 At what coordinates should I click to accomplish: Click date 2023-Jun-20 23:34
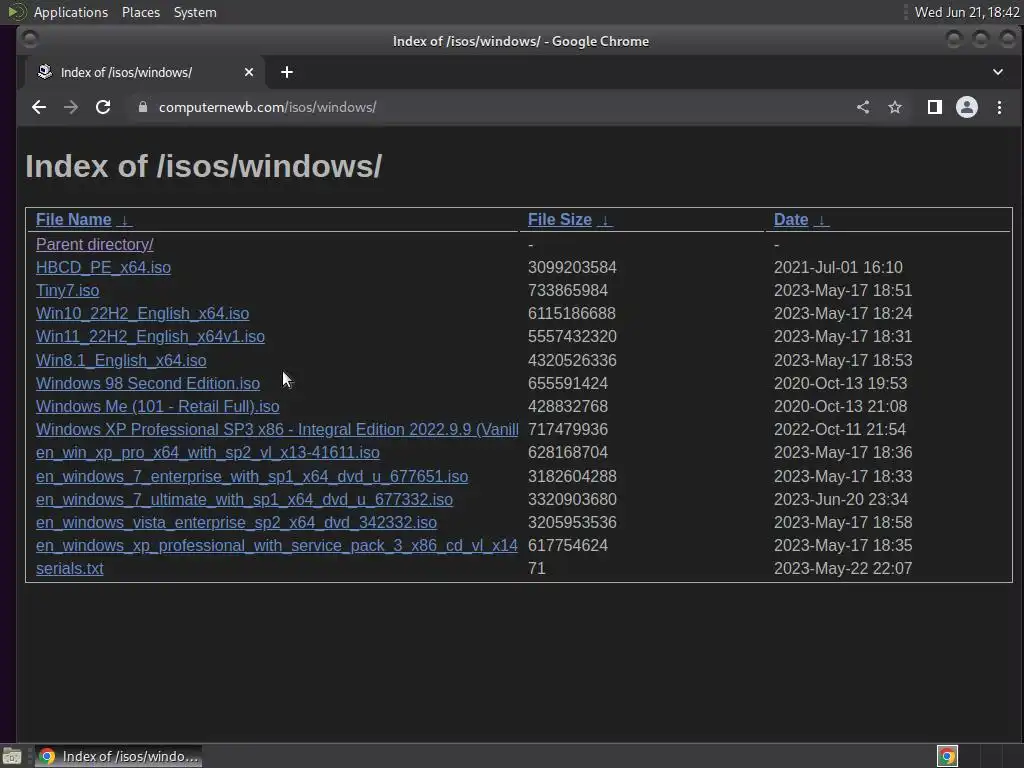(840, 500)
